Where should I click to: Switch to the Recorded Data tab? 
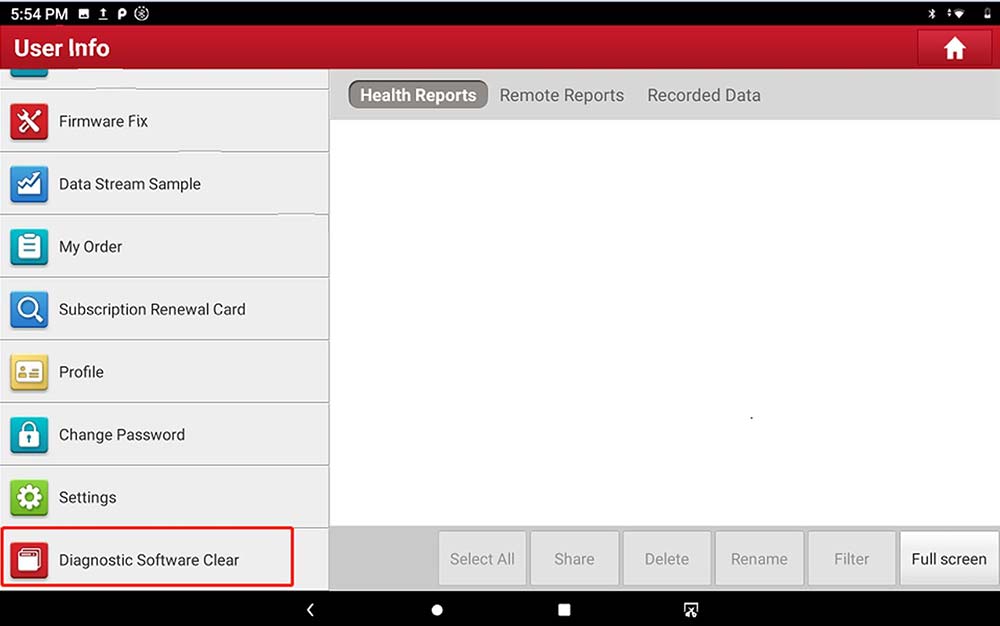pyautogui.click(x=703, y=95)
